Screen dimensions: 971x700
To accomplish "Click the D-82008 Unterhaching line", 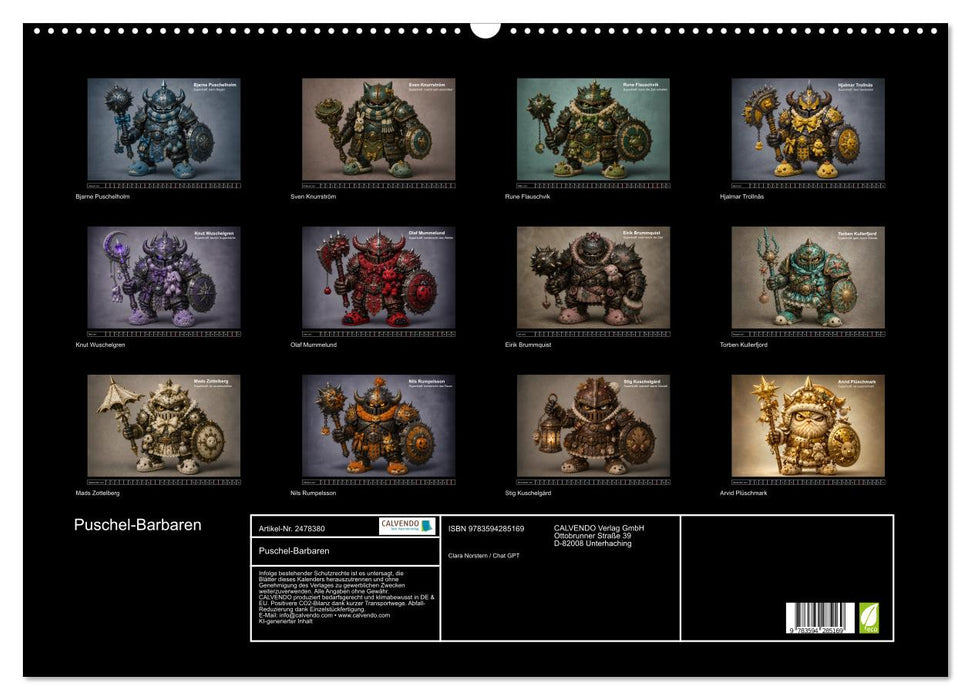I will click(593, 543).
